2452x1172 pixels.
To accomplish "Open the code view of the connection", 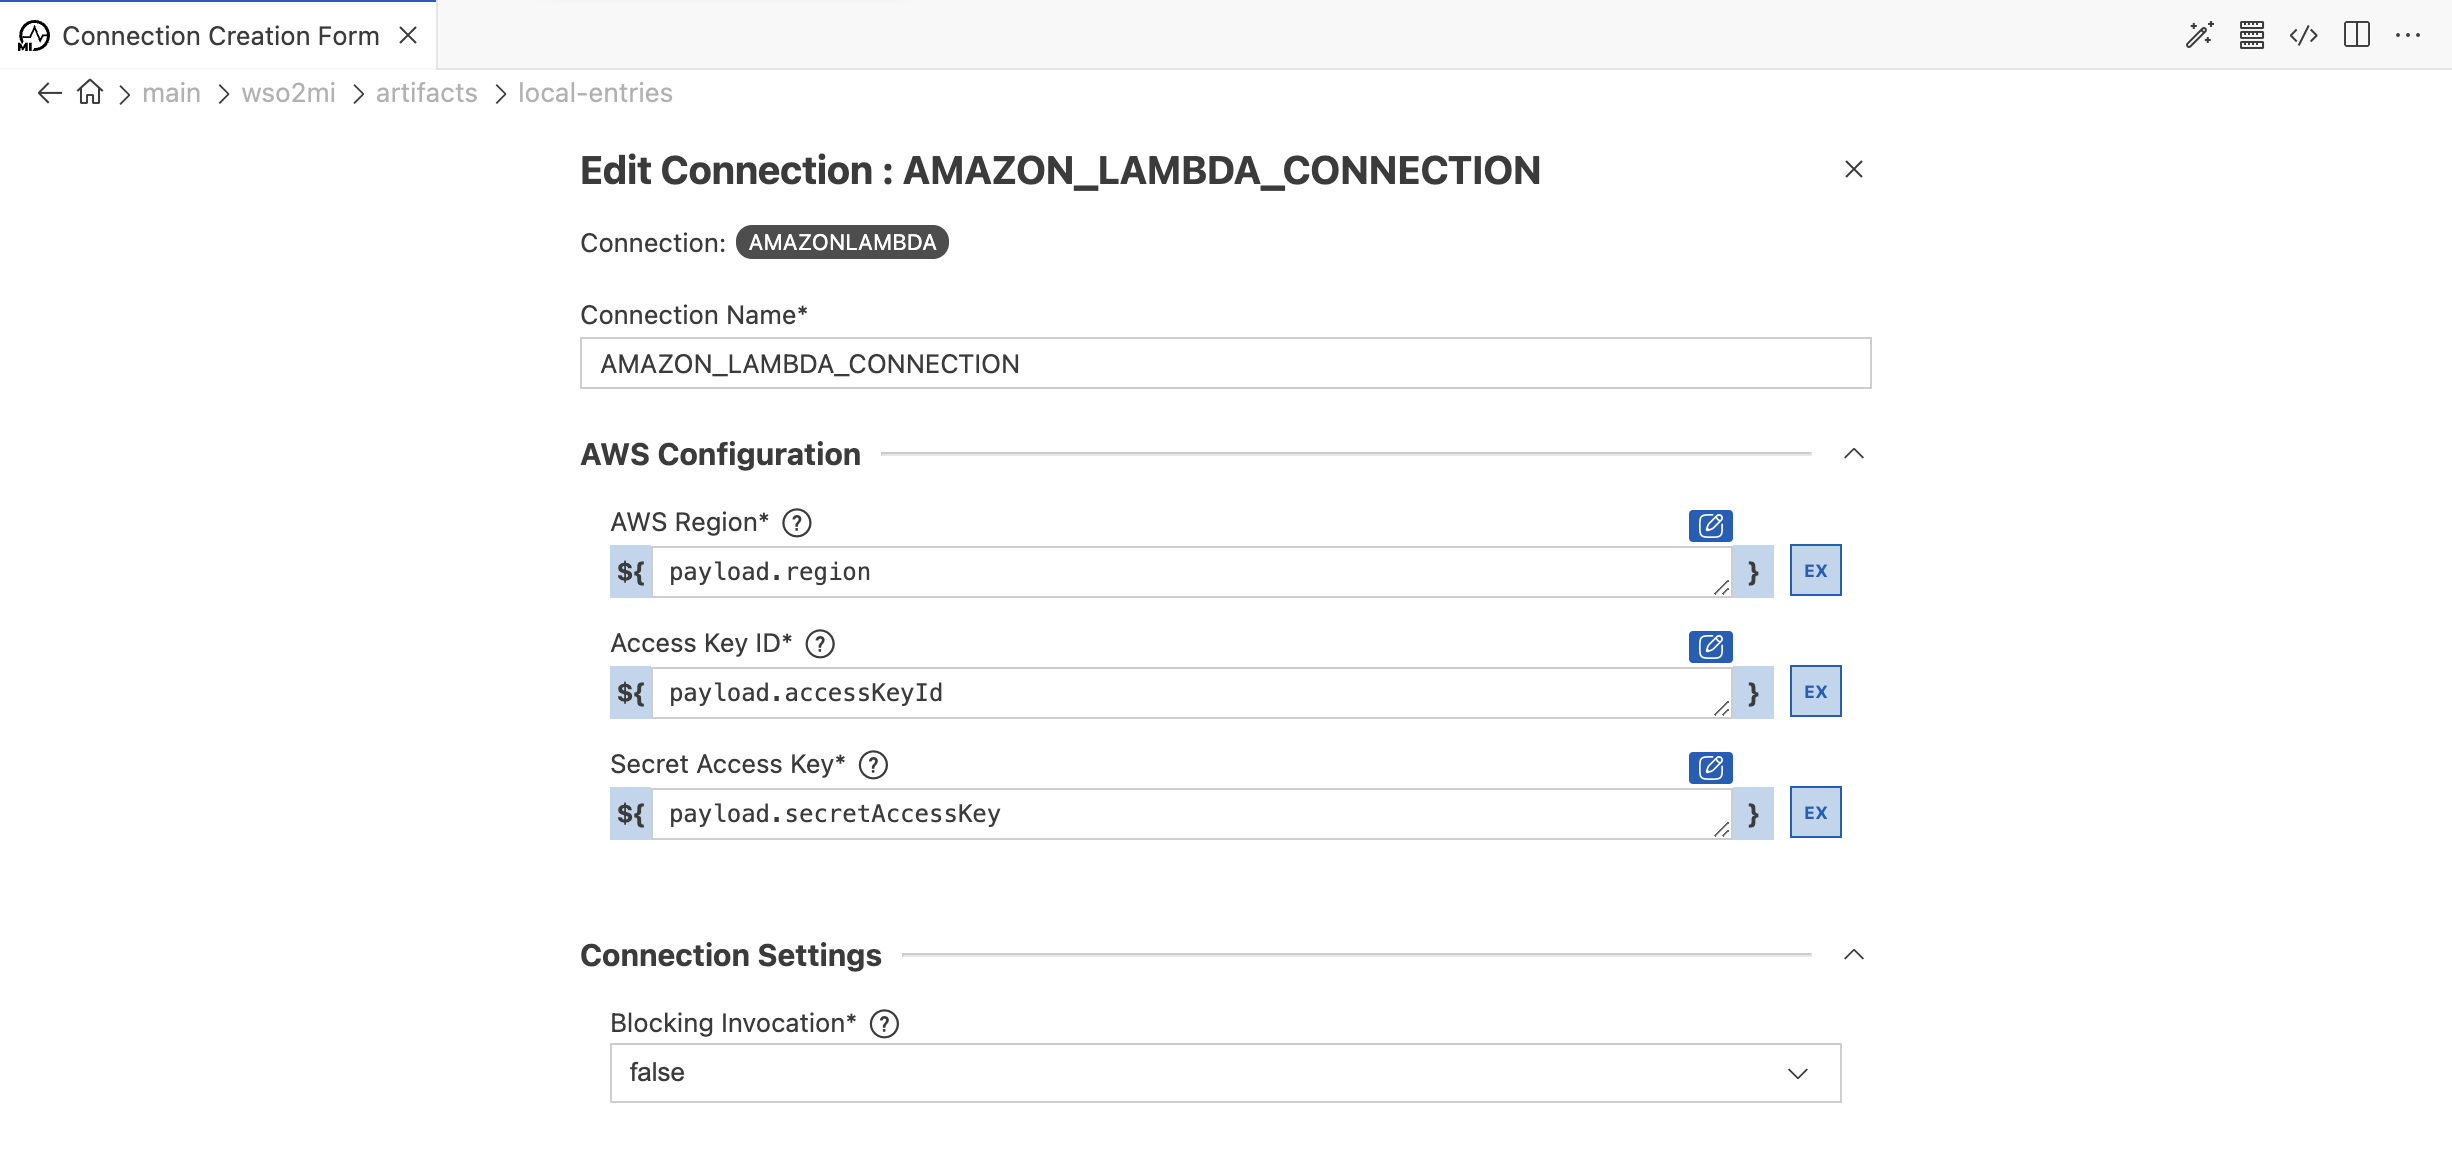I will coord(2303,35).
